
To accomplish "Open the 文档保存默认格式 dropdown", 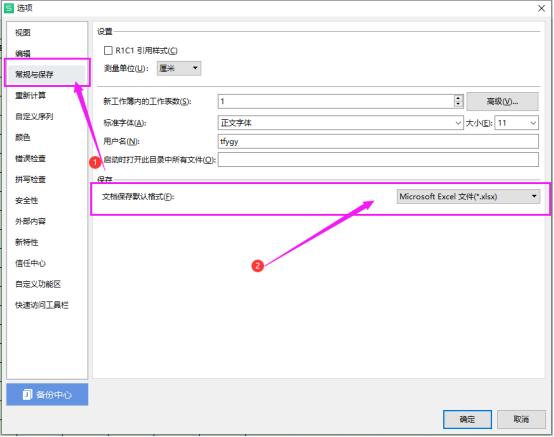I will pyautogui.click(x=468, y=196).
